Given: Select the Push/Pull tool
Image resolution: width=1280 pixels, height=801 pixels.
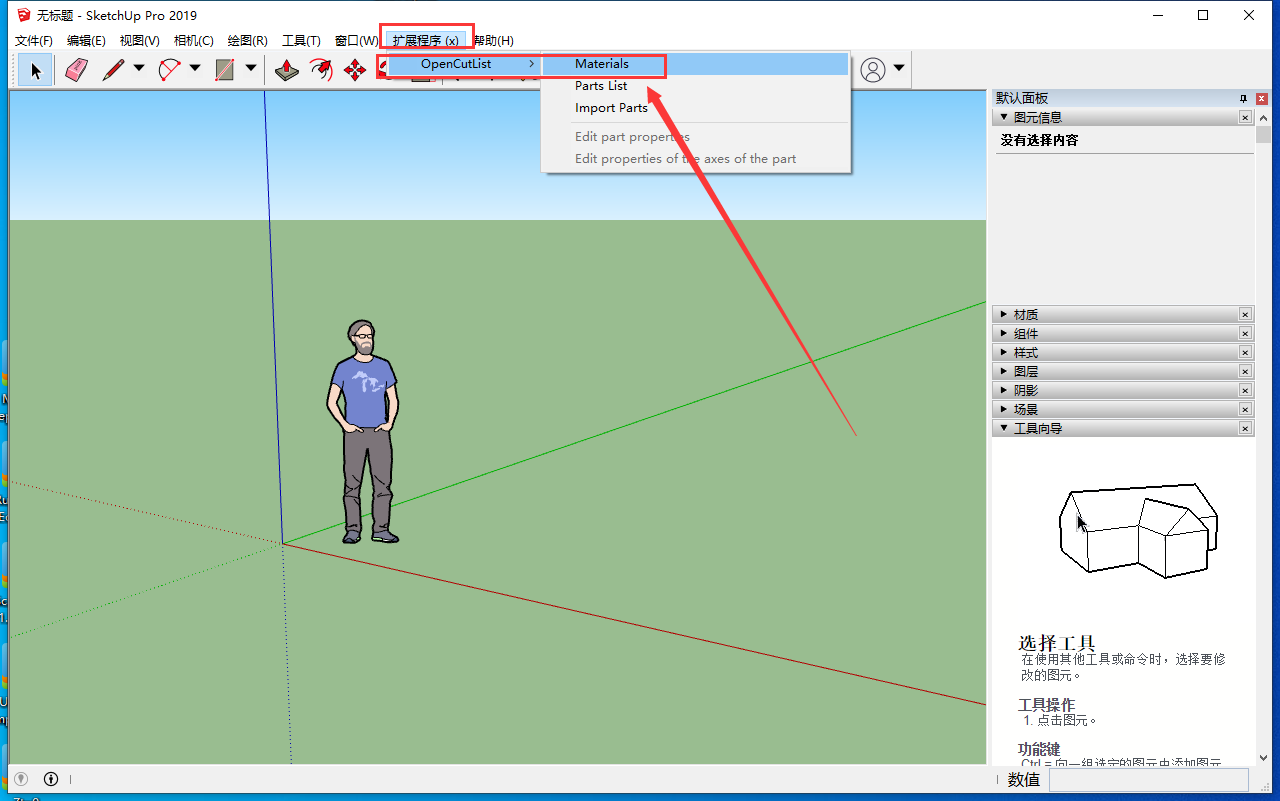Looking at the screenshot, I should (287, 70).
